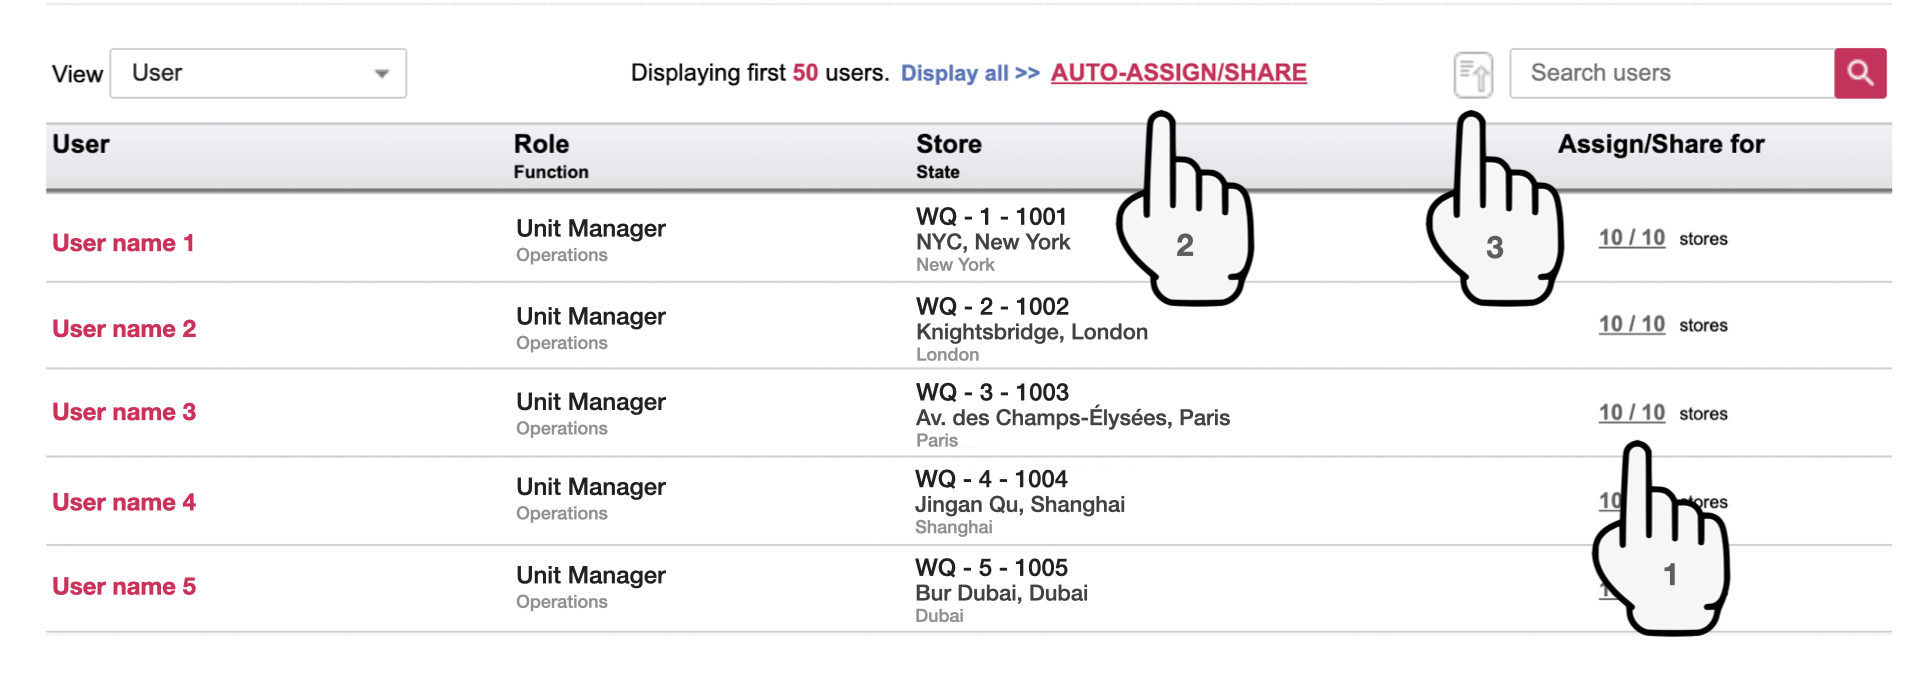Screen dimensions: 1920x676
Task: Open User name 5 link
Action: pos(124,586)
